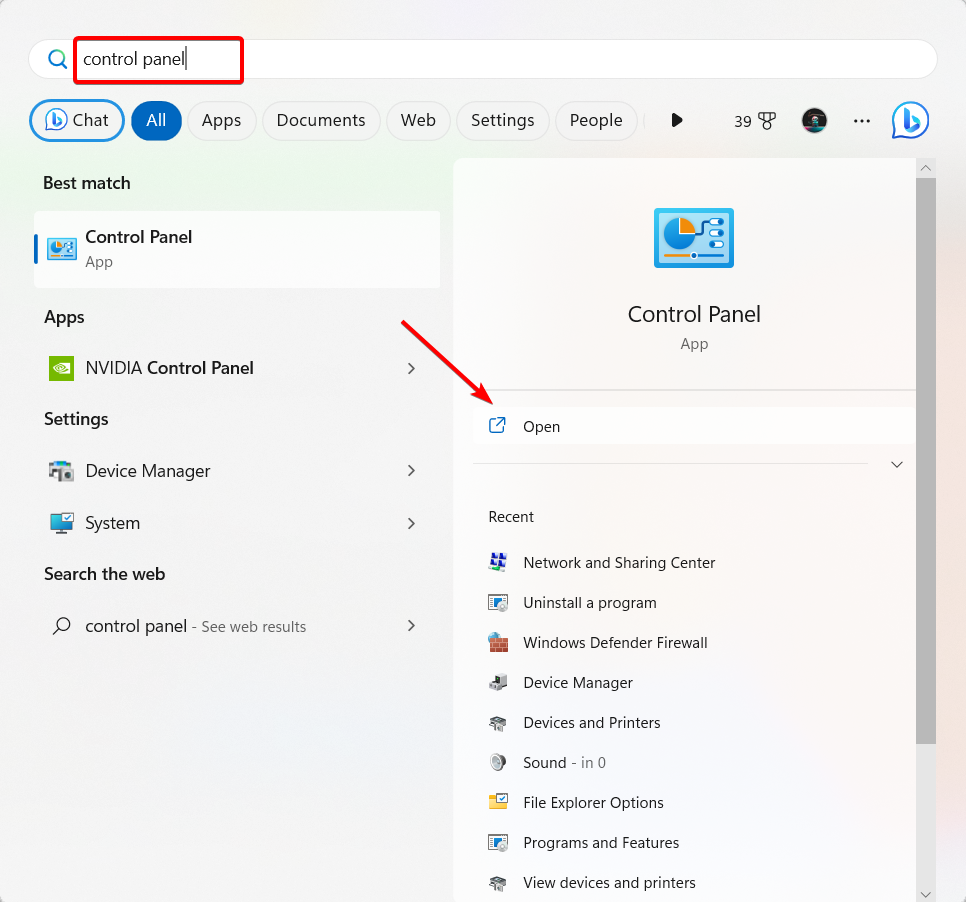This screenshot has height=902, width=966.
Task: Open Programs and Features
Action: (x=601, y=843)
